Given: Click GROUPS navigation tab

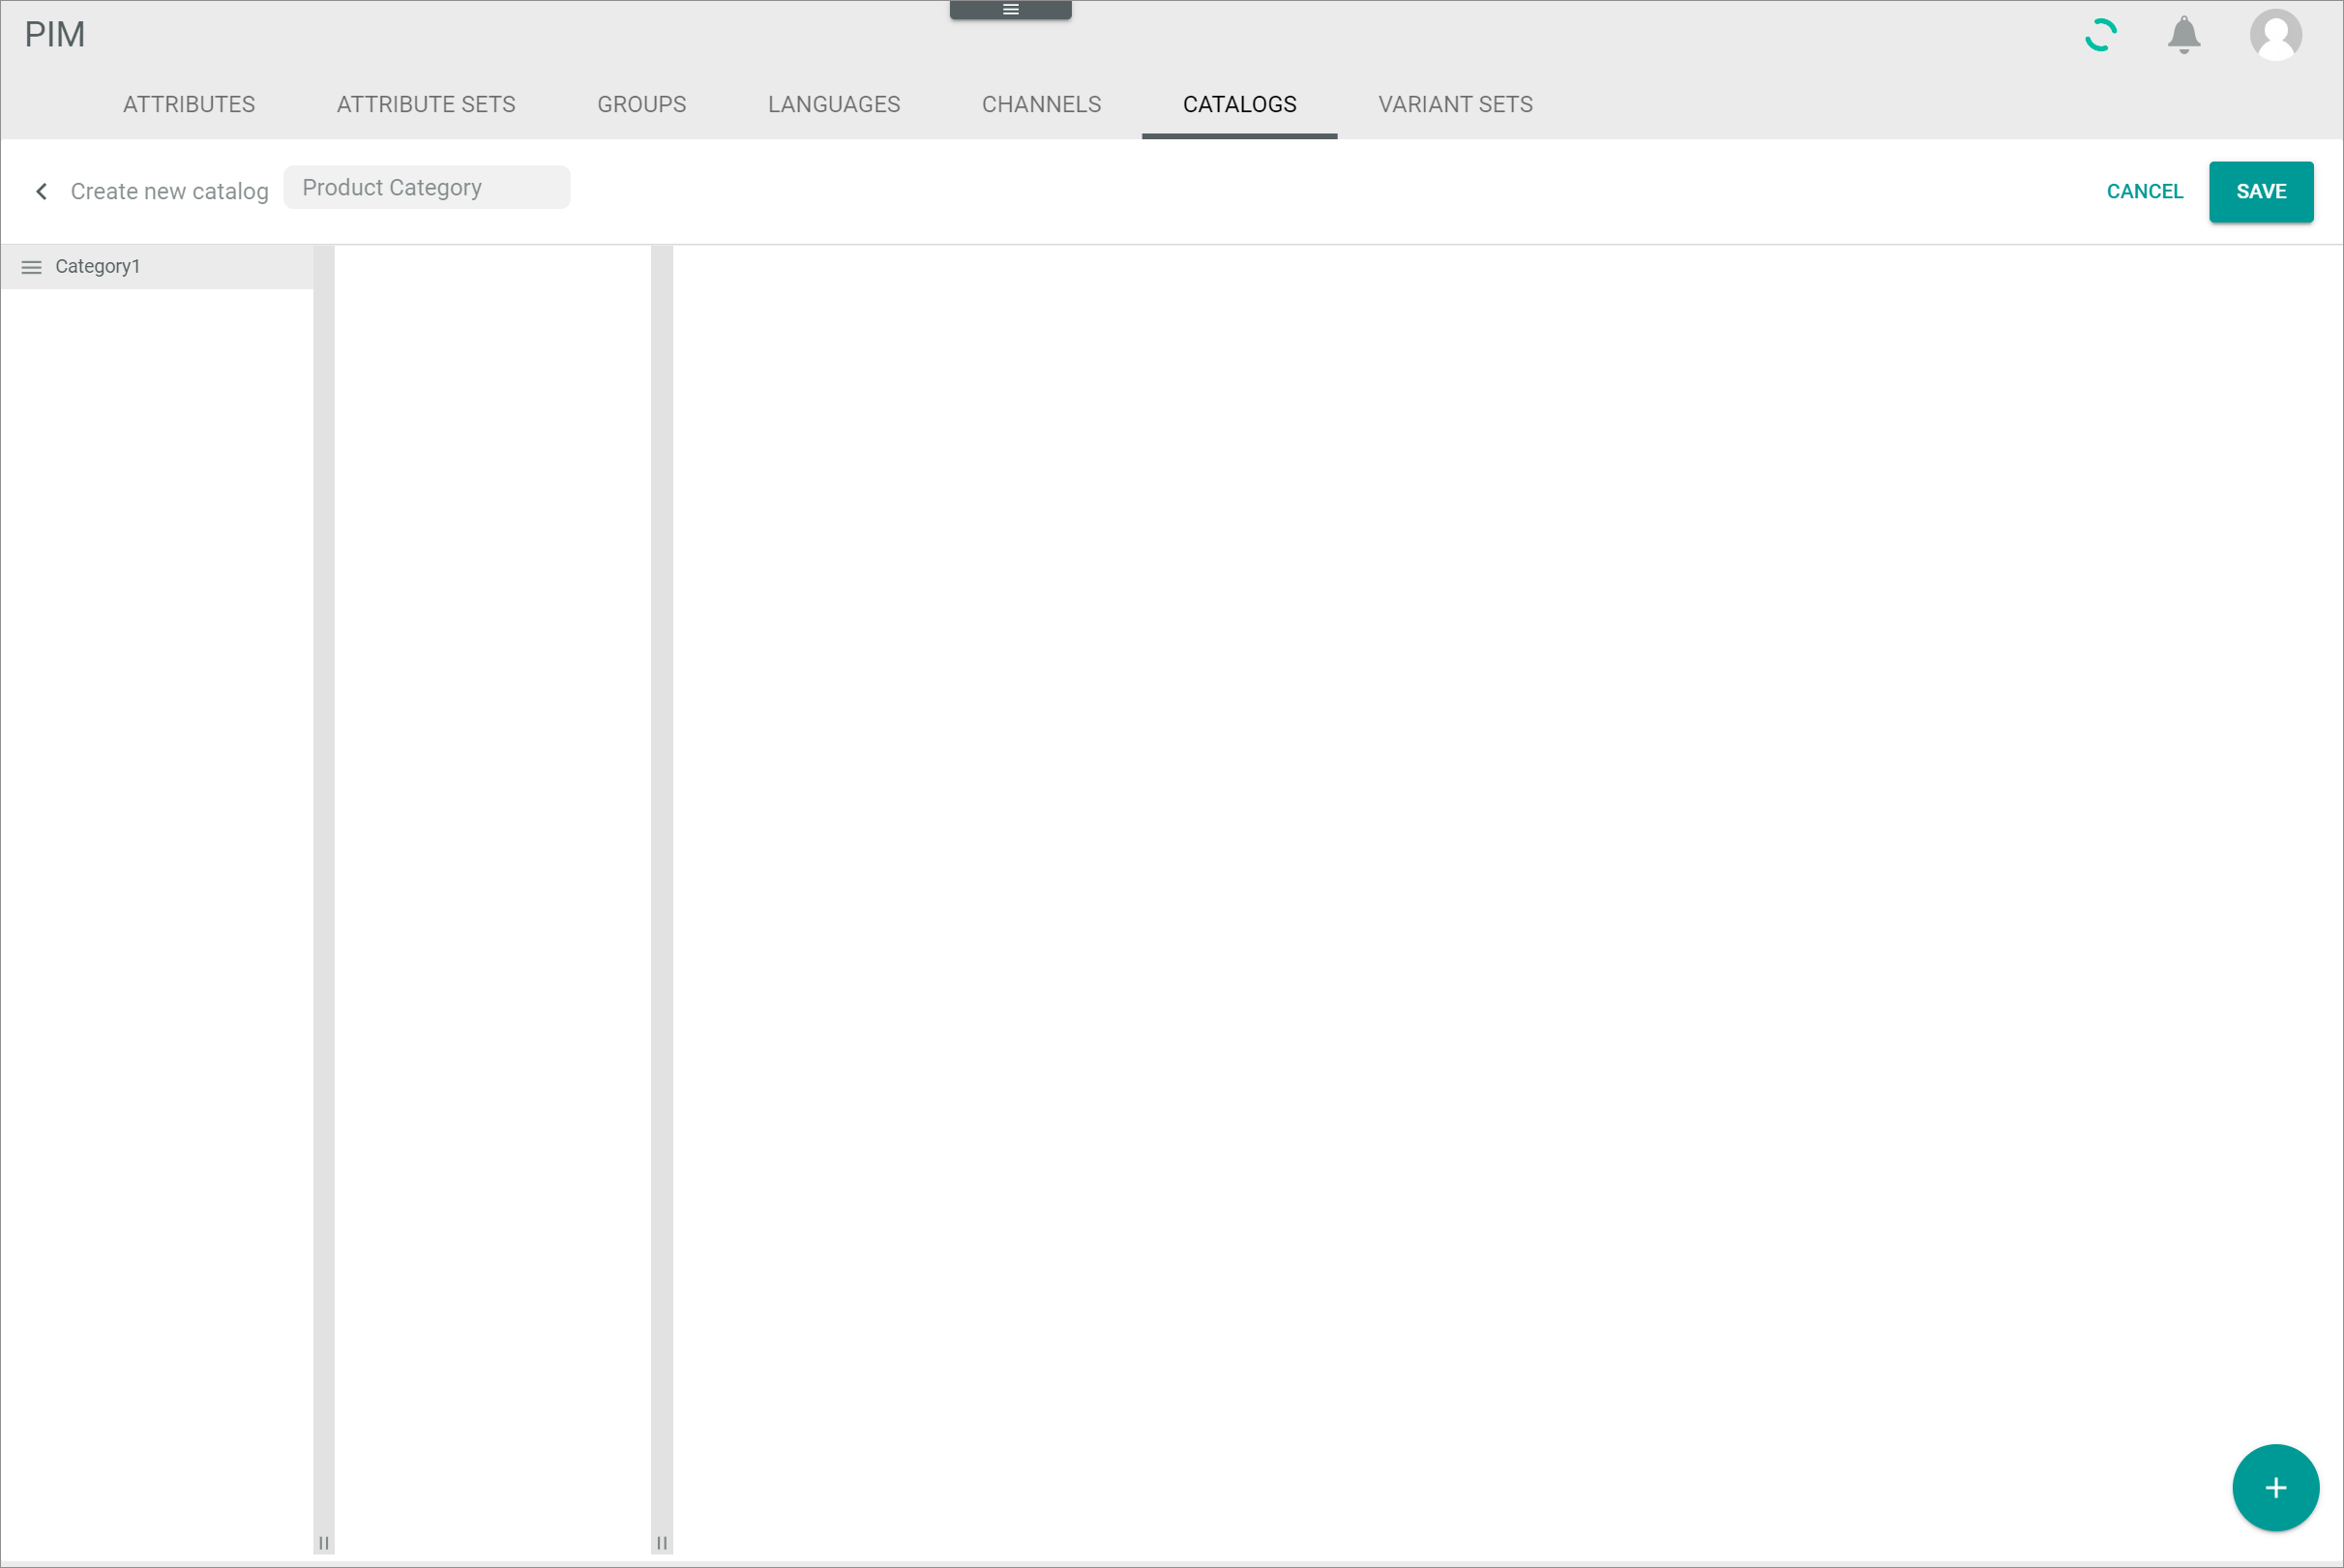Looking at the screenshot, I should pyautogui.click(x=642, y=105).
